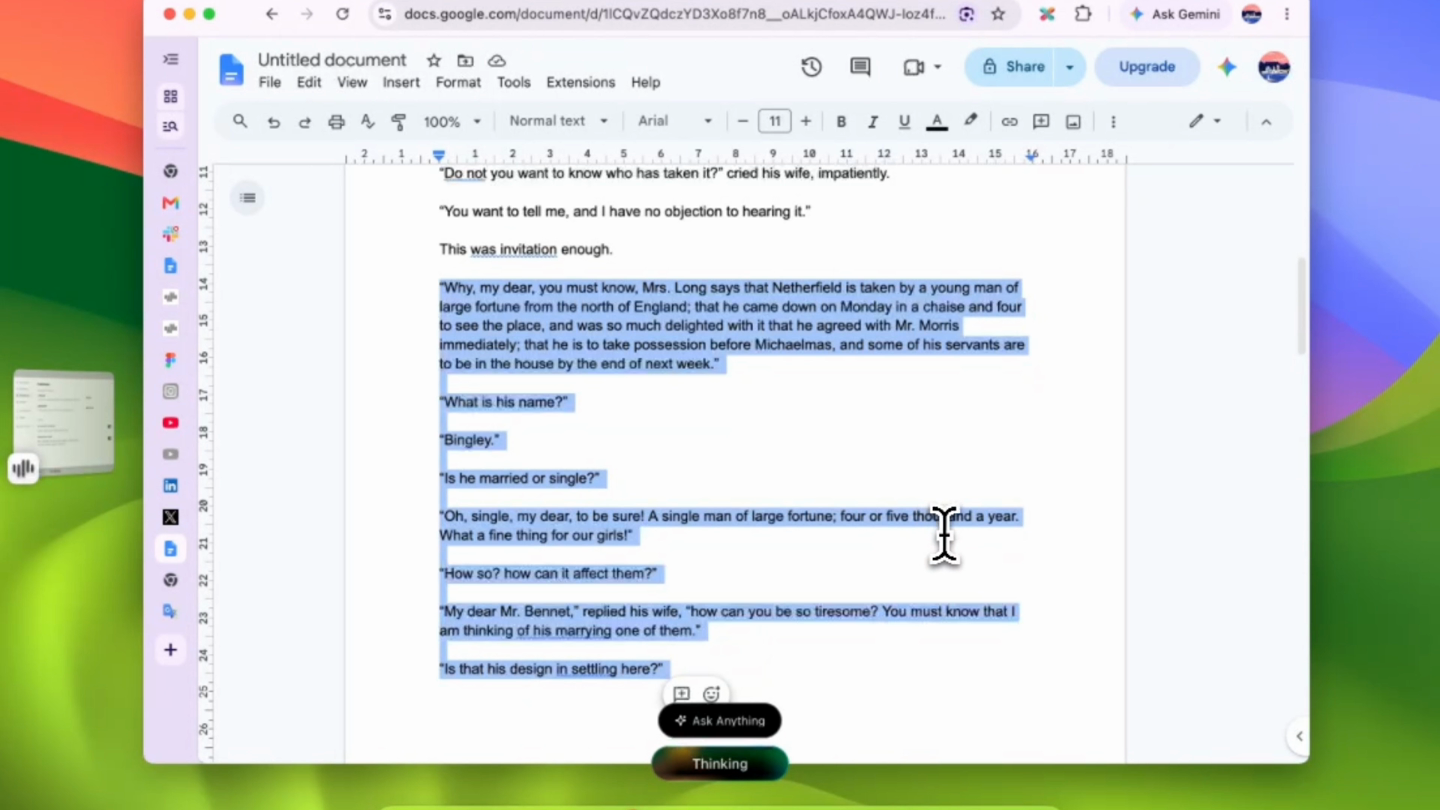The width and height of the screenshot is (1440, 810).
Task: Collapse the browser tab sidebar
Action: click(171, 60)
